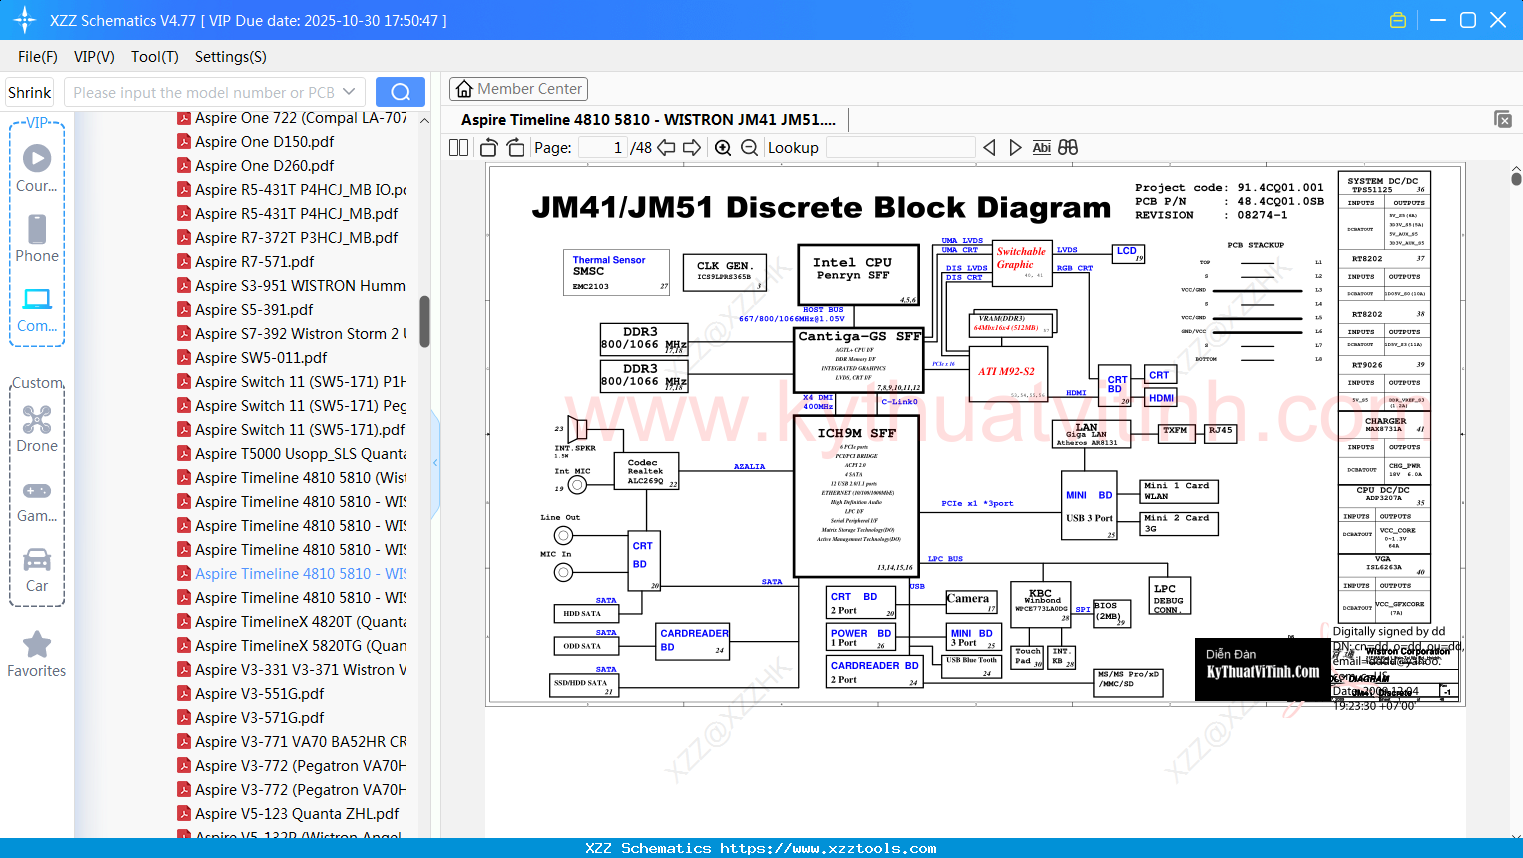This screenshot has height=858, width=1523.
Task: Open the xzztools.com link in footer
Action: click(x=828, y=848)
